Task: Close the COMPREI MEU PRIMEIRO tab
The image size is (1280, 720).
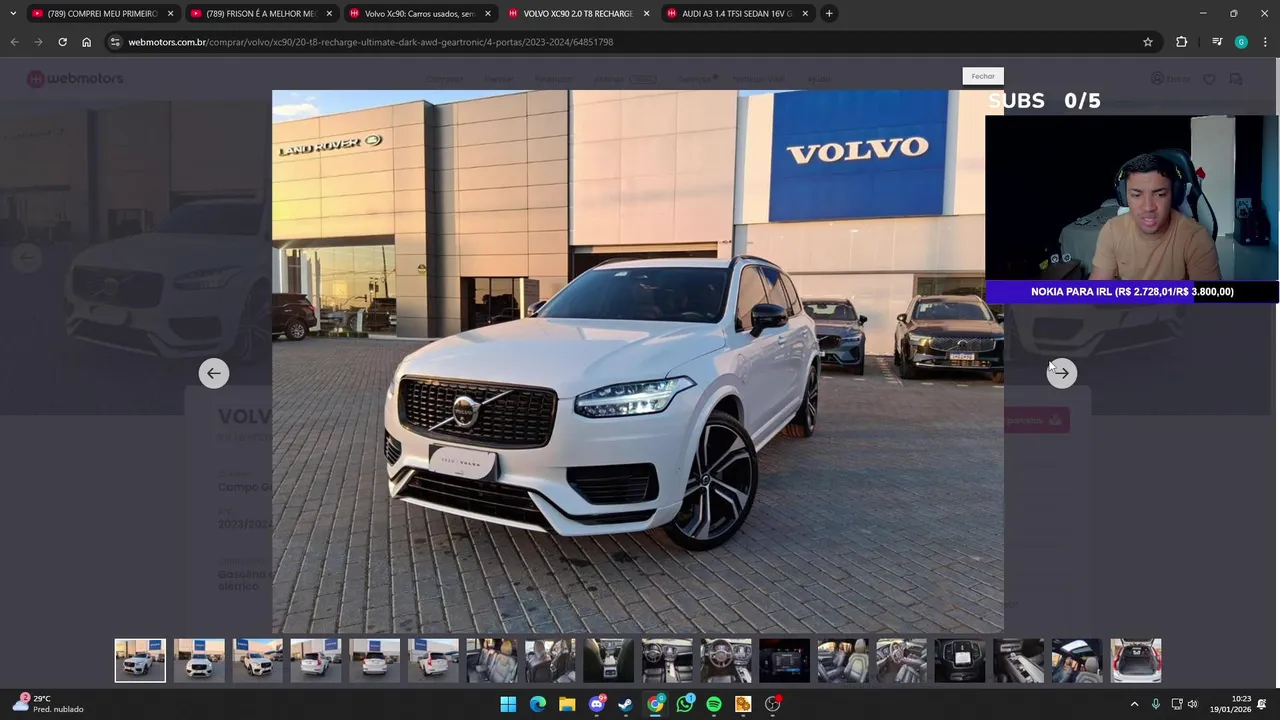Action: [x=171, y=13]
